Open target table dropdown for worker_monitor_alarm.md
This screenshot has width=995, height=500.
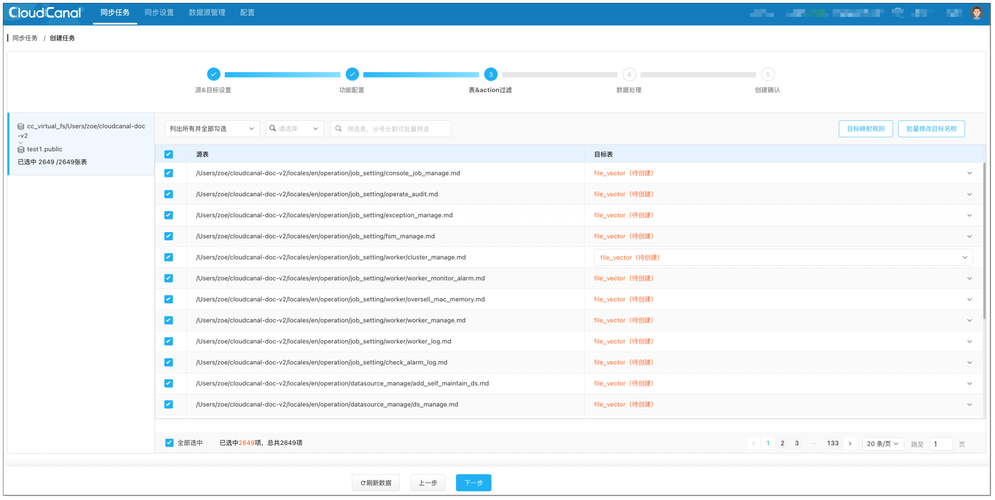point(970,278)
